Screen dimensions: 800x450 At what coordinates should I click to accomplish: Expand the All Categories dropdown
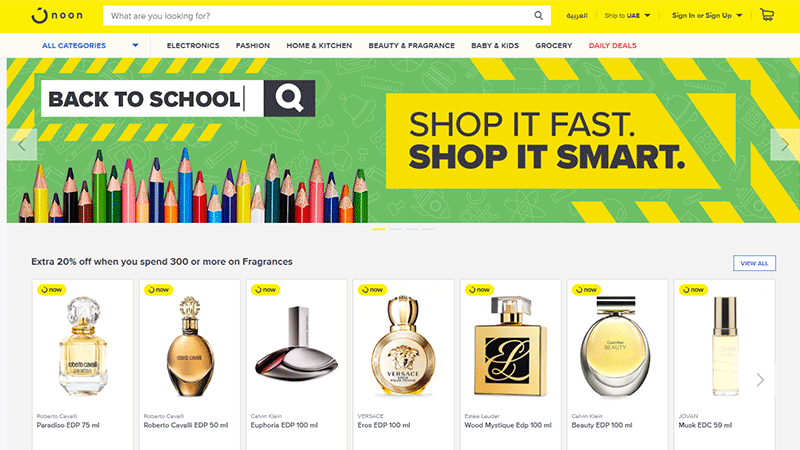pyautogui.click(x=90, y=45)
